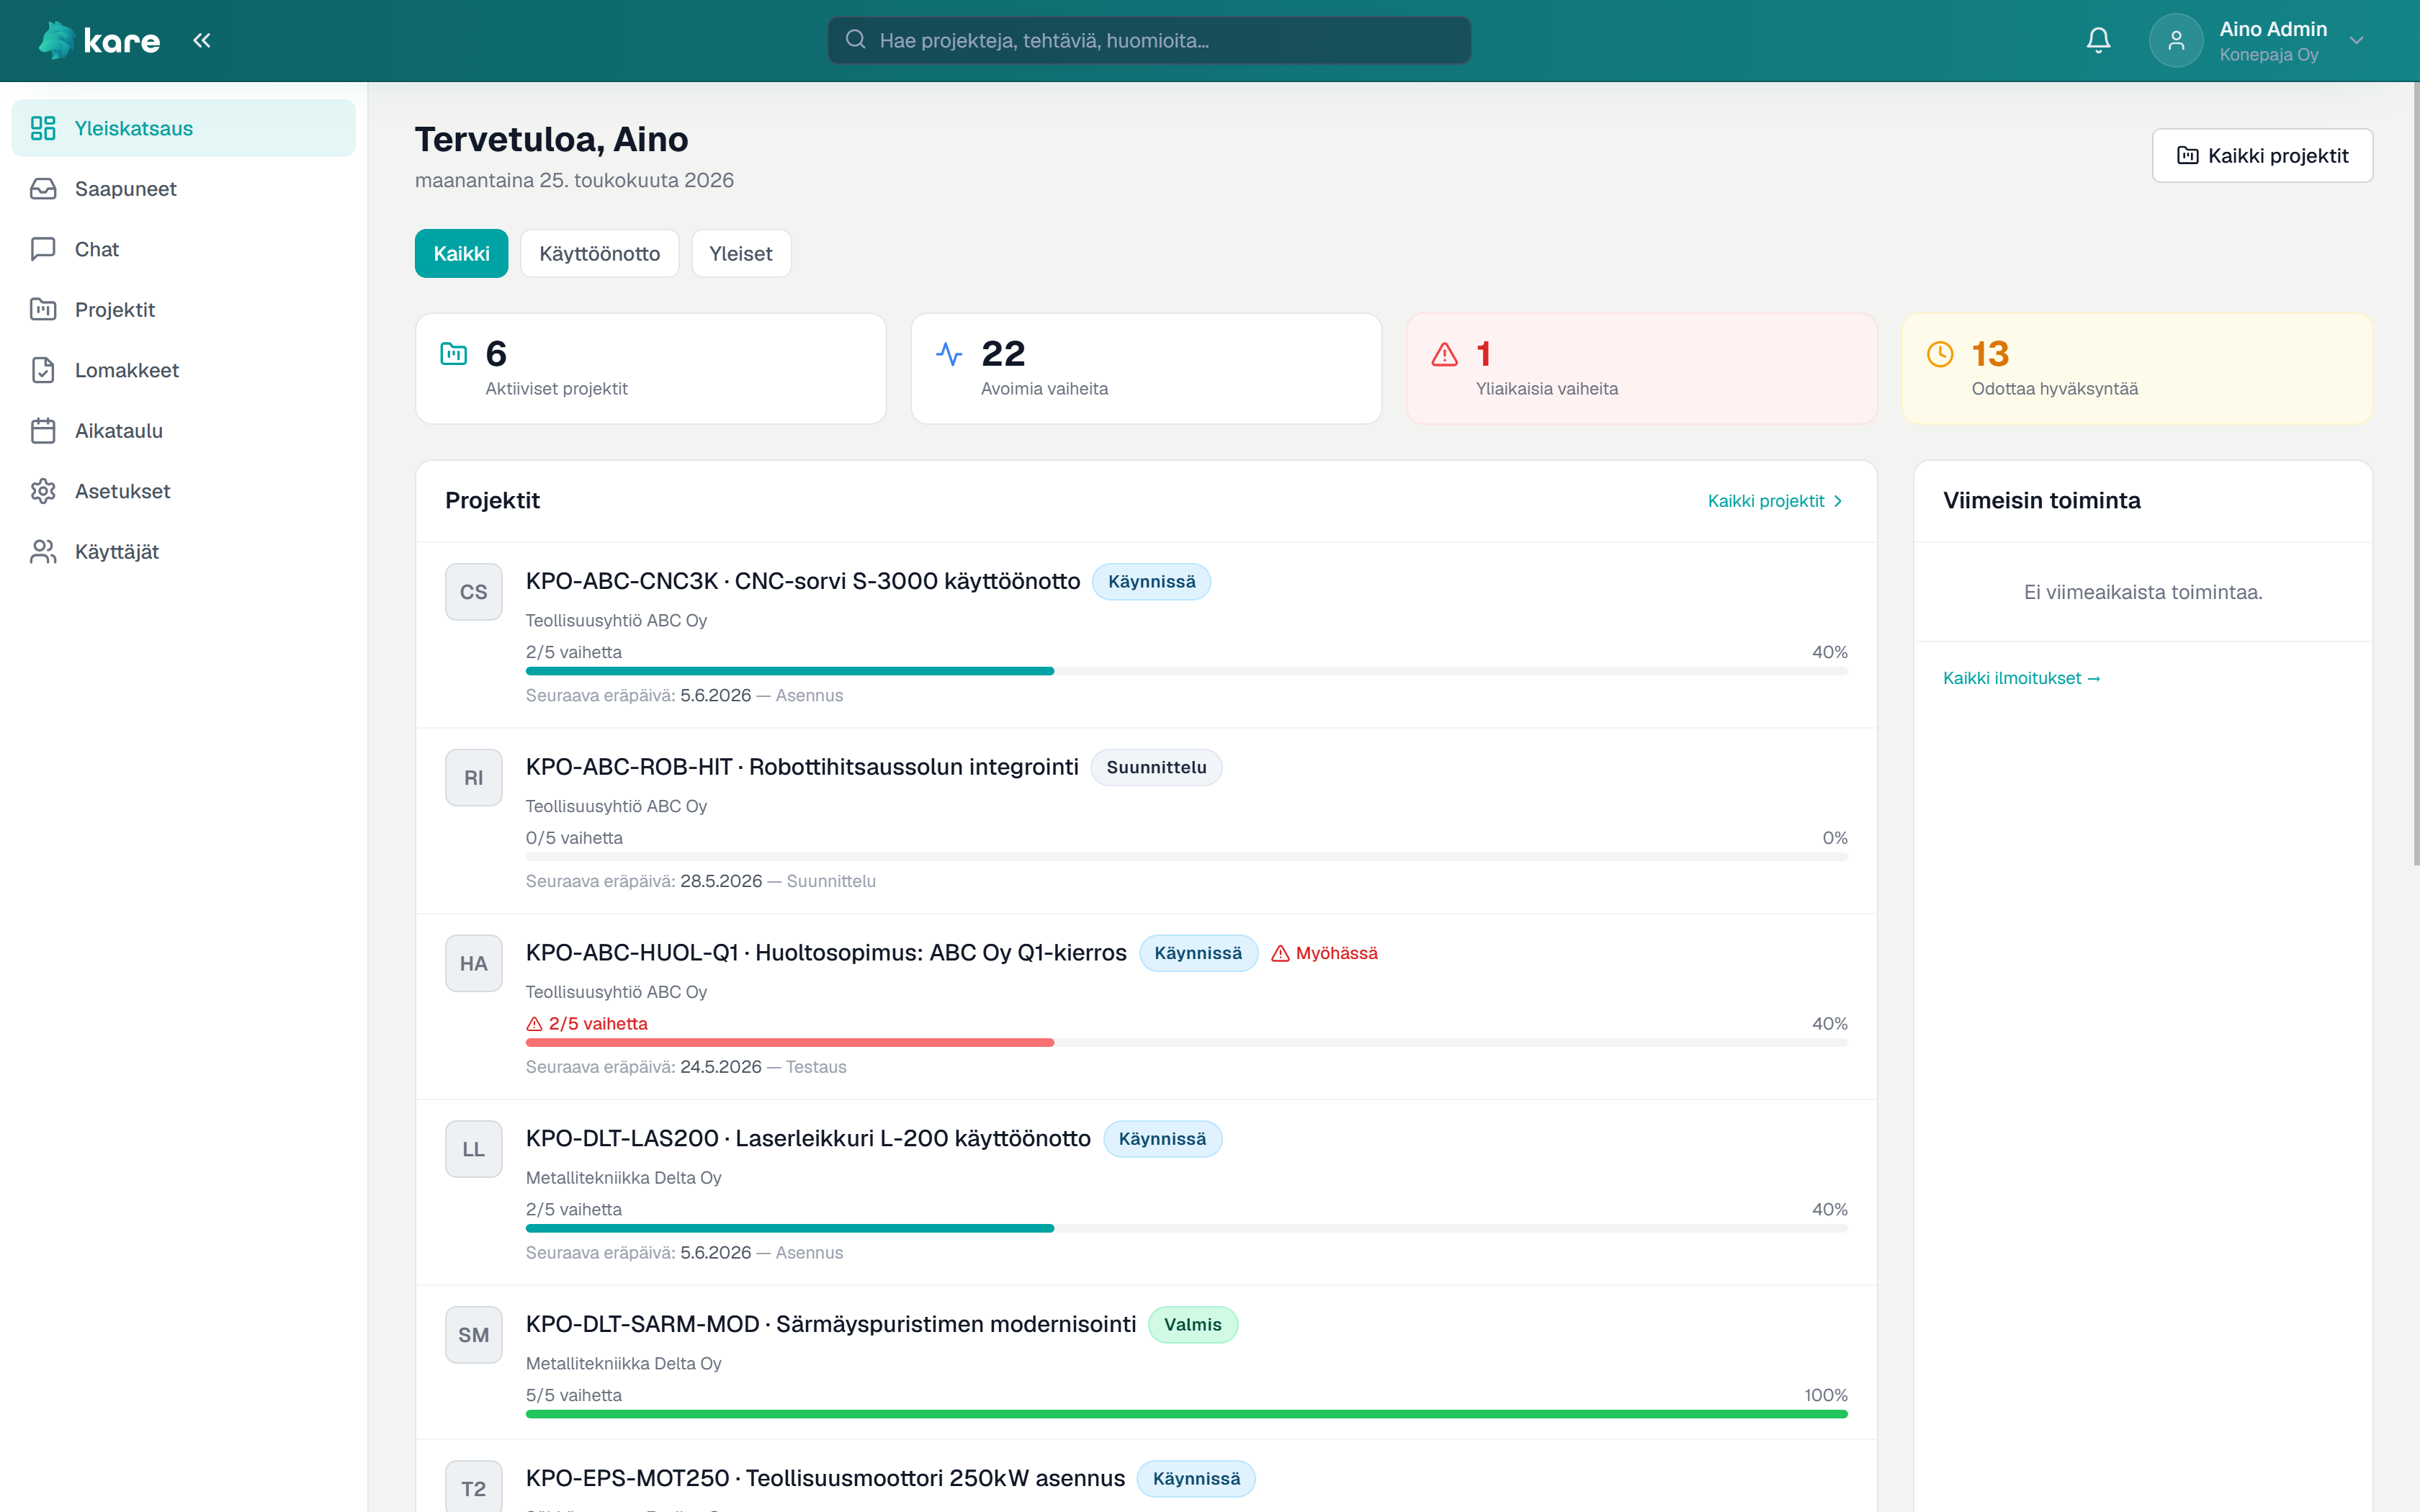
Task: Open the Odottaa hyväksyntää card
Action: pyautogui.click(x=2137, y=369)
